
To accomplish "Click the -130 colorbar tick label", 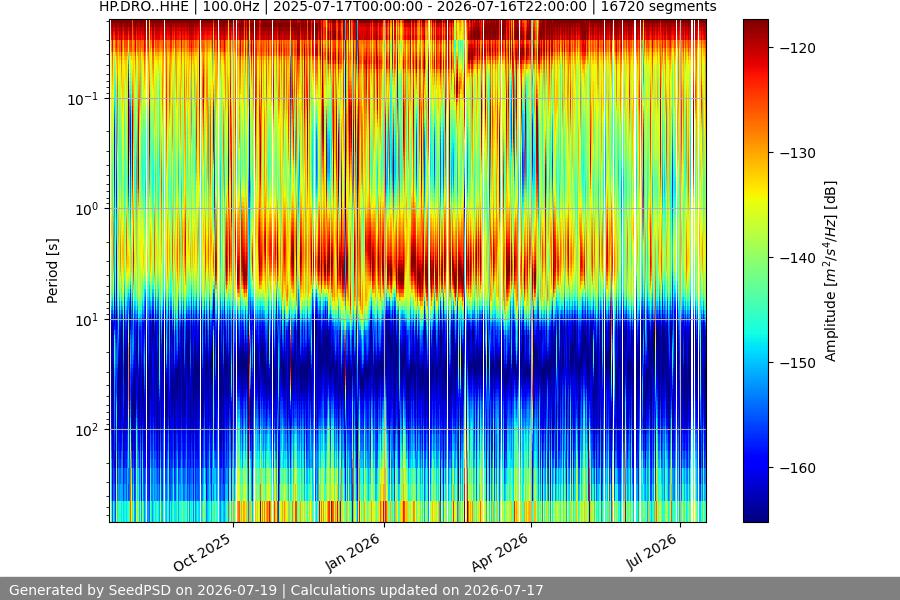I will coord(798,153).
